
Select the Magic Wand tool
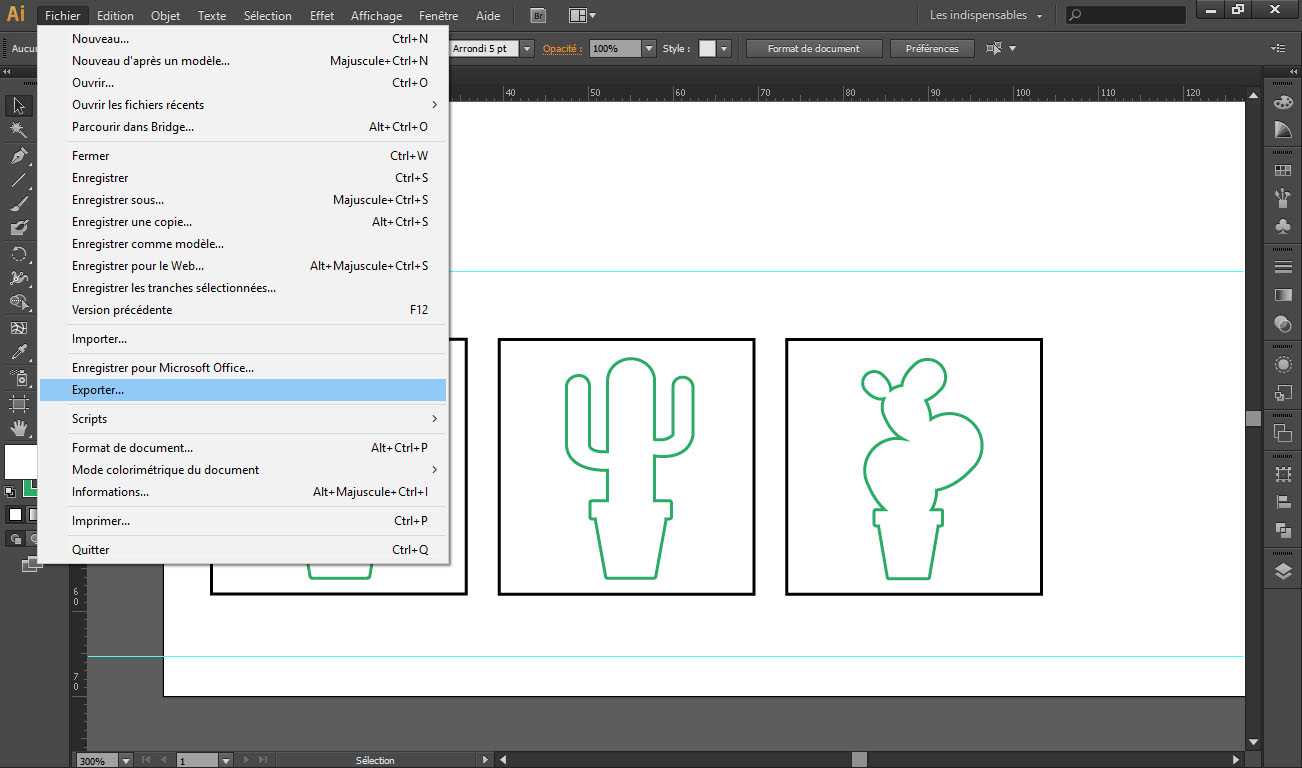point(19,131)
